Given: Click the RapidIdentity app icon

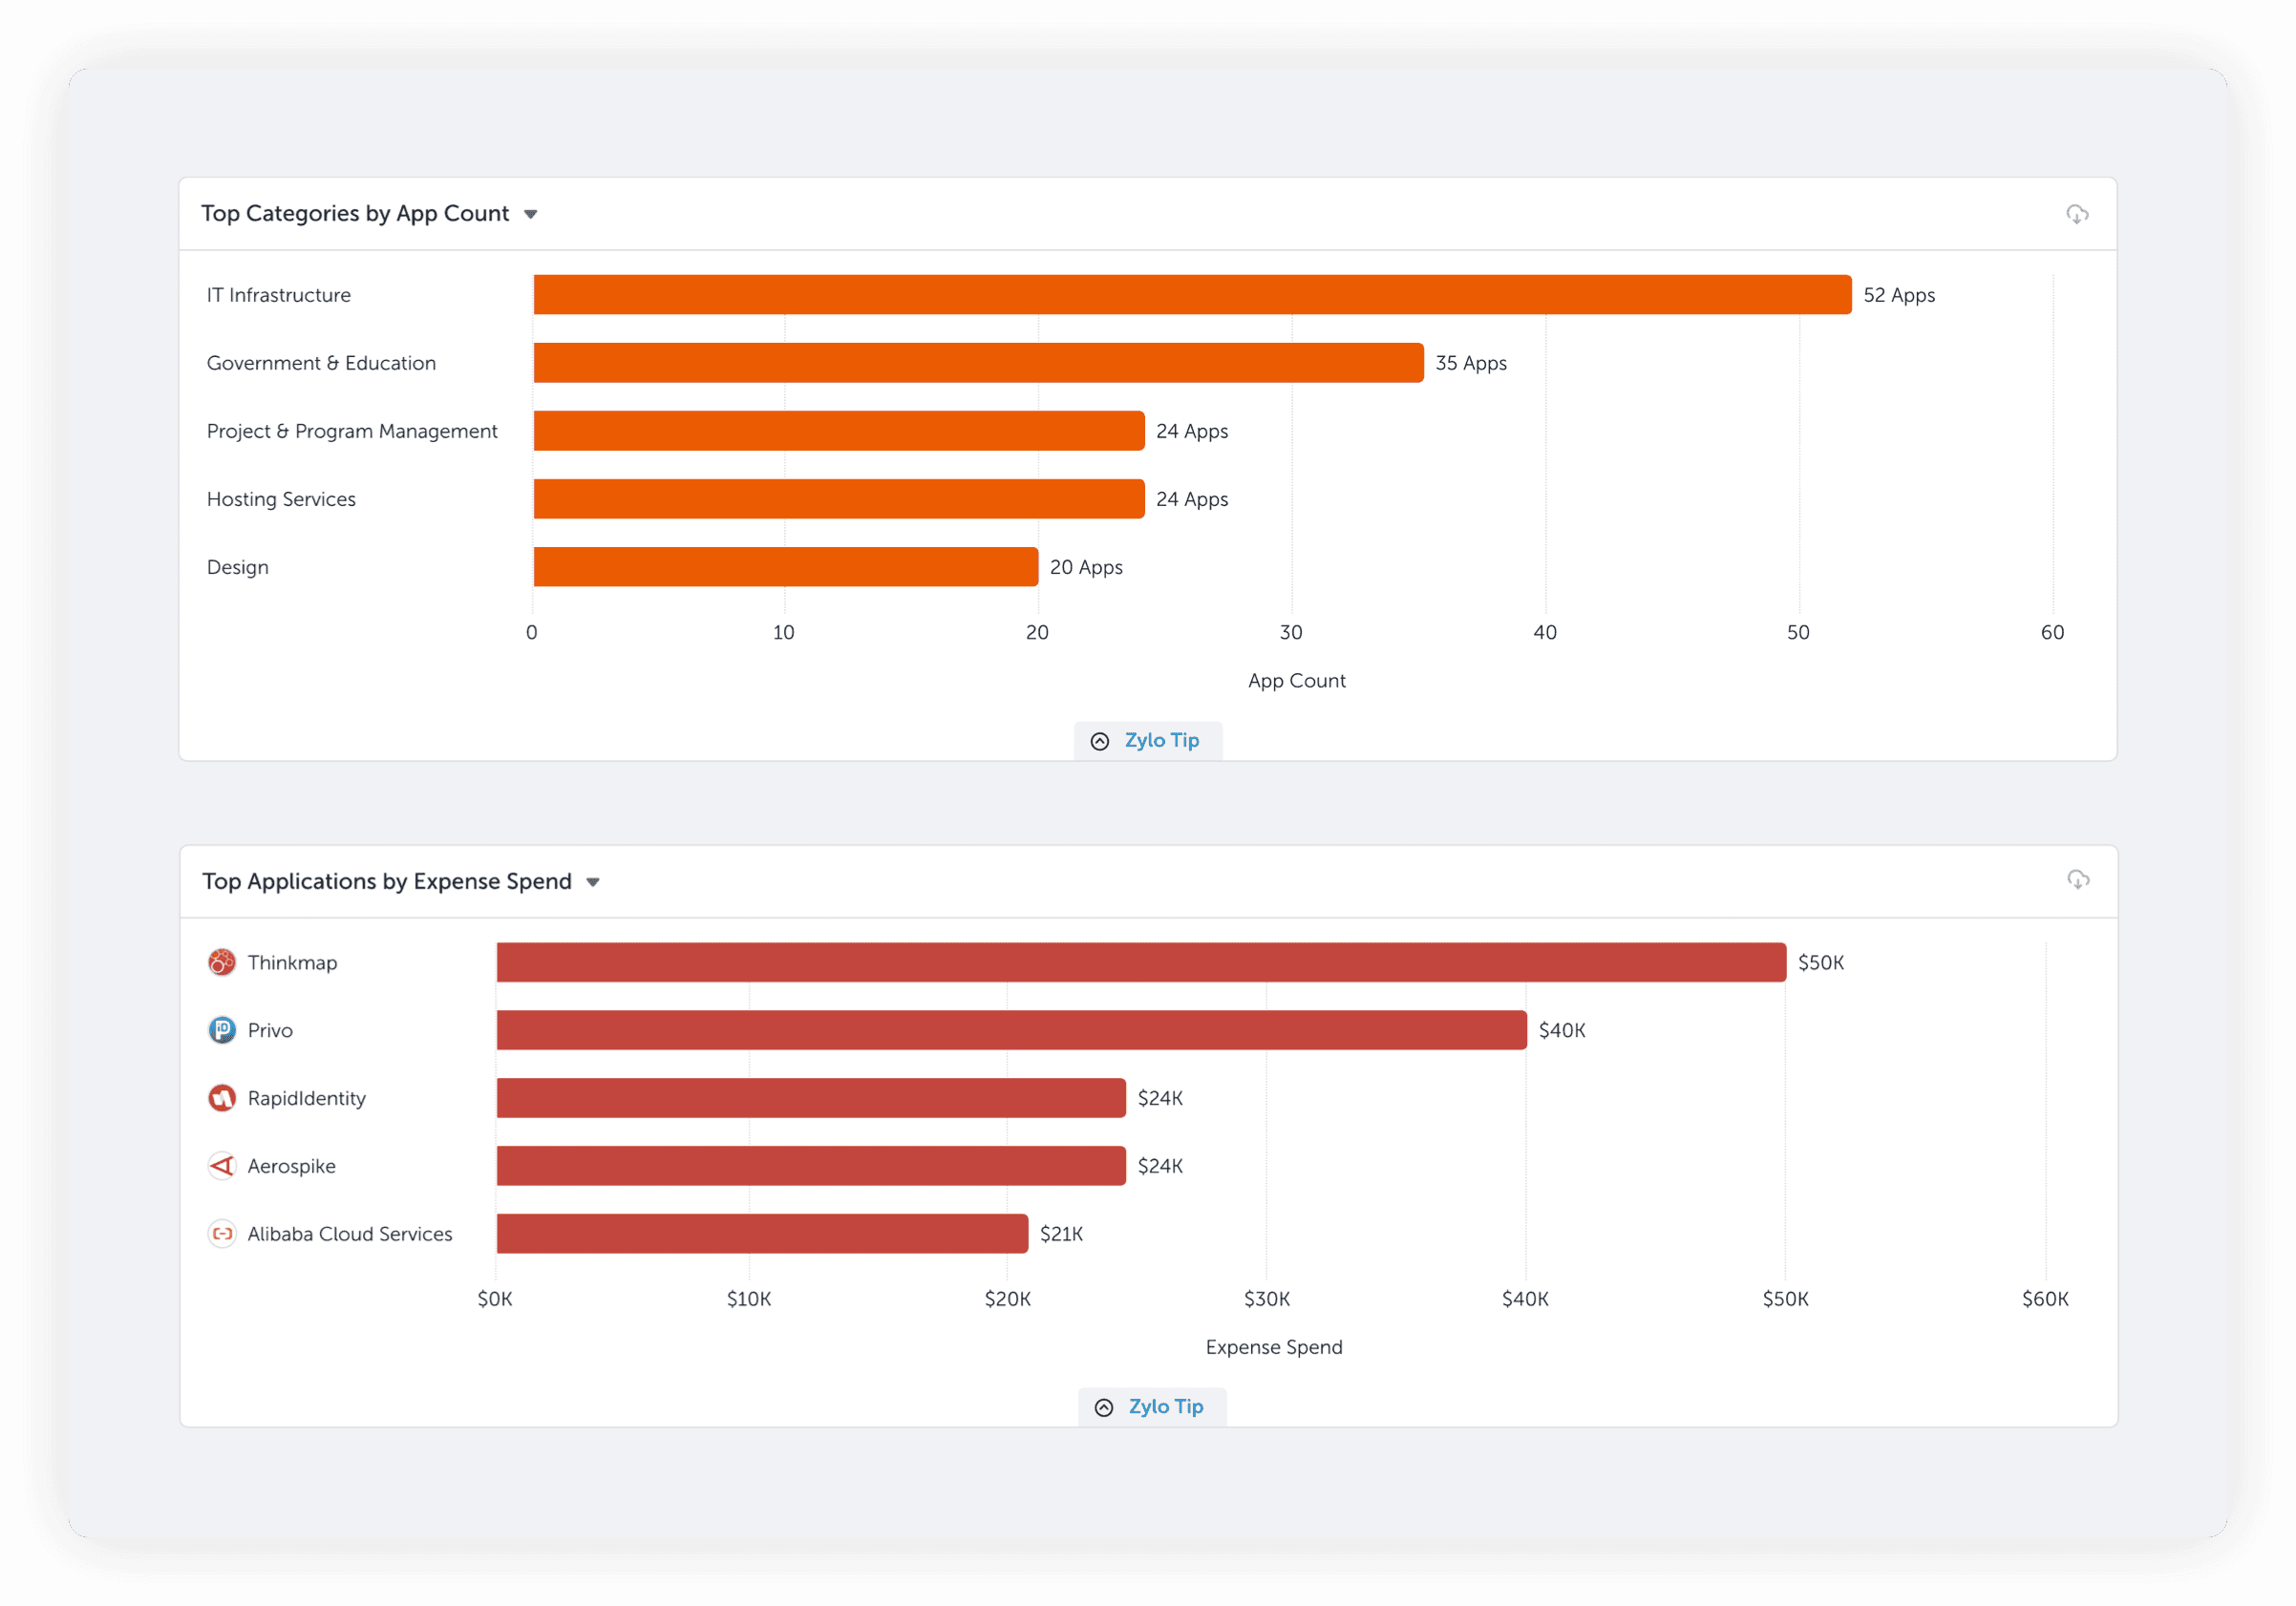Looking at the screenshot, I should coord(222,1098).
